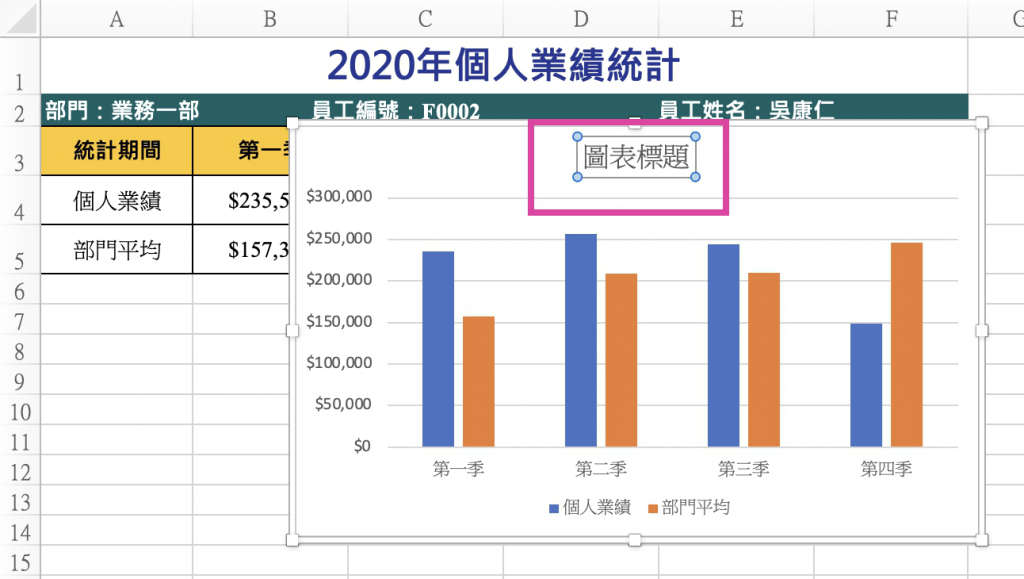Select the 統計期間 header cell
Screen dimensions: 1024x579
[117, 150]
